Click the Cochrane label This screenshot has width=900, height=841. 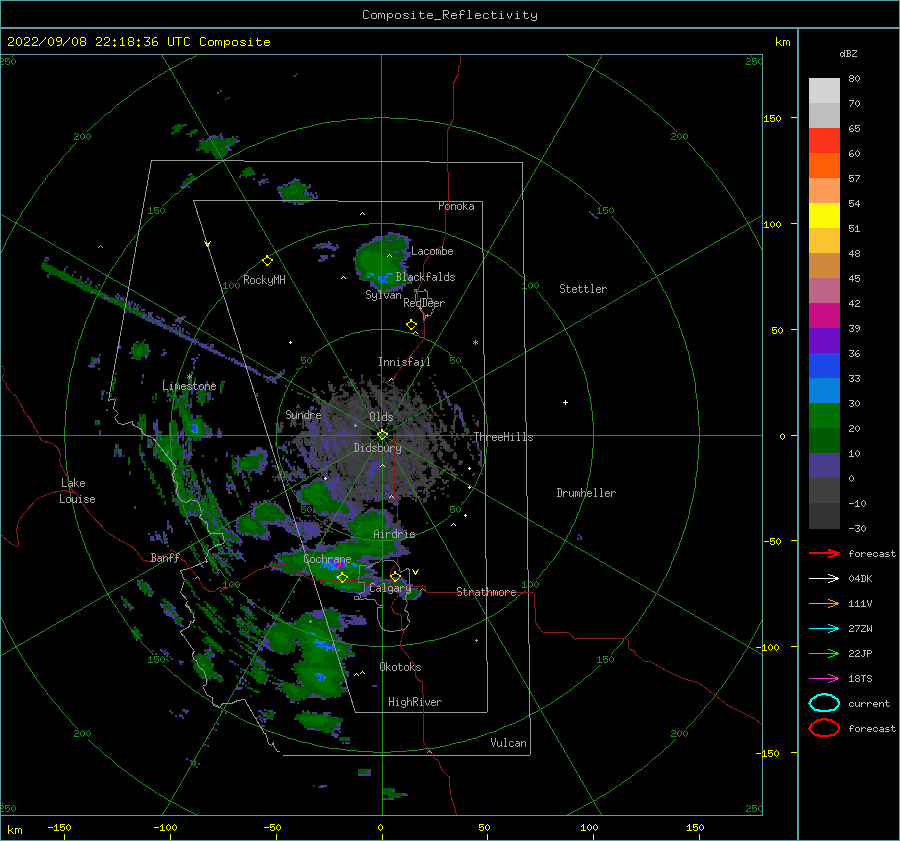pos(327,559)
